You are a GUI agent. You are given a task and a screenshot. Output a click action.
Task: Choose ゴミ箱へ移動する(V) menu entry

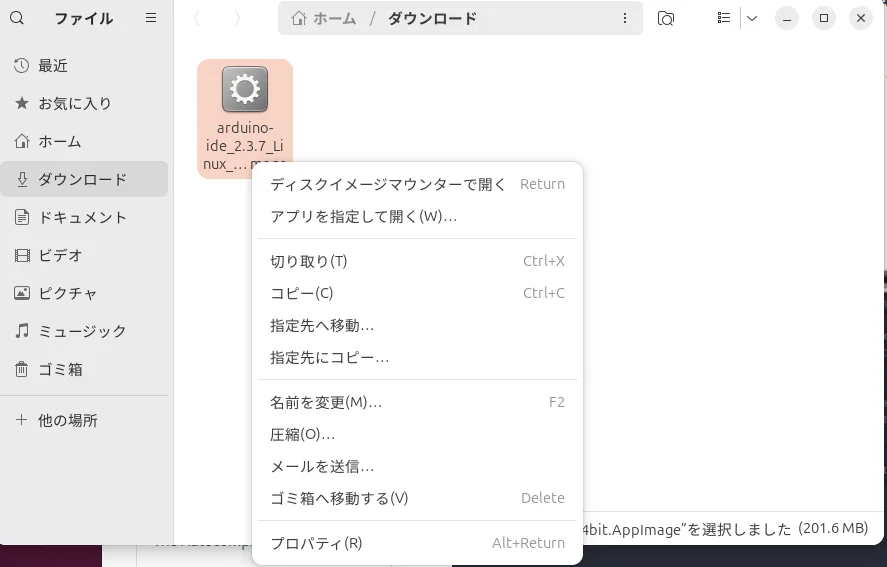(x=339, y=498)
